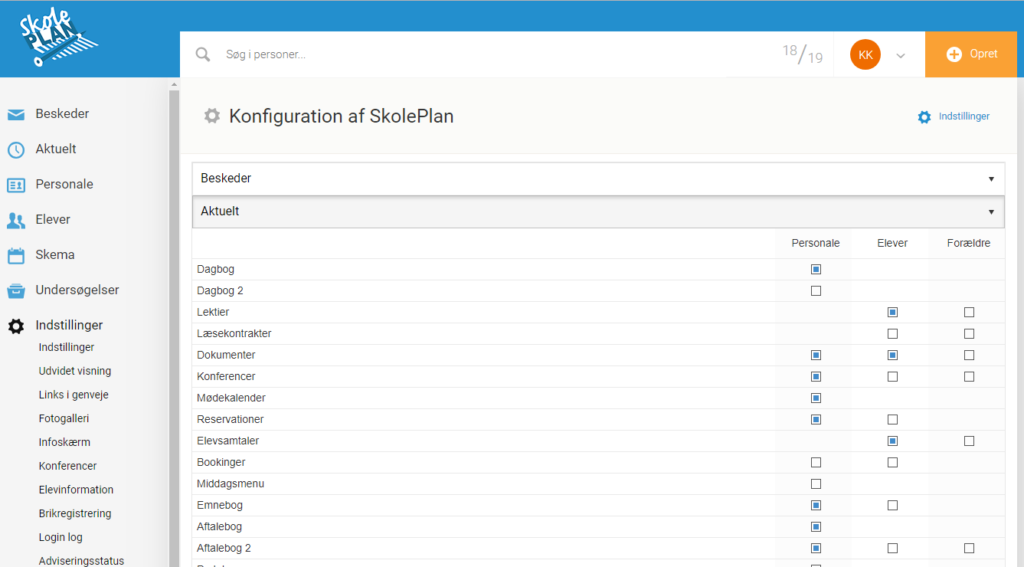
Task: Uncheck Lektier for Elever
Action: point(892,312)
